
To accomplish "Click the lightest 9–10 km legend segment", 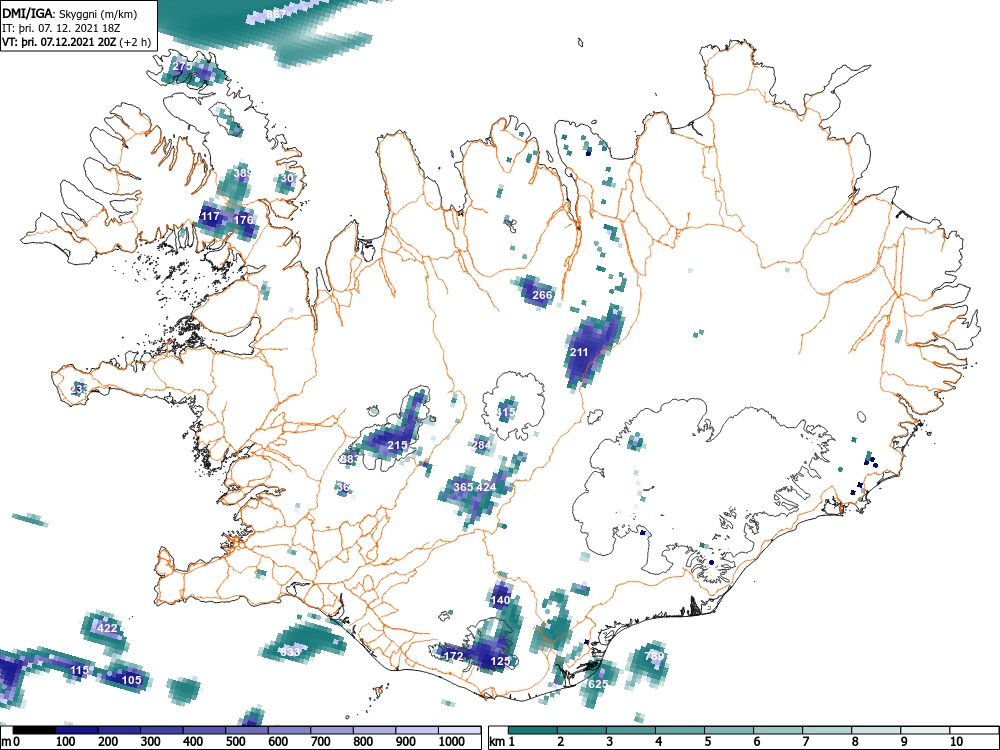I will pyautogui.click(x=925, y=730).
